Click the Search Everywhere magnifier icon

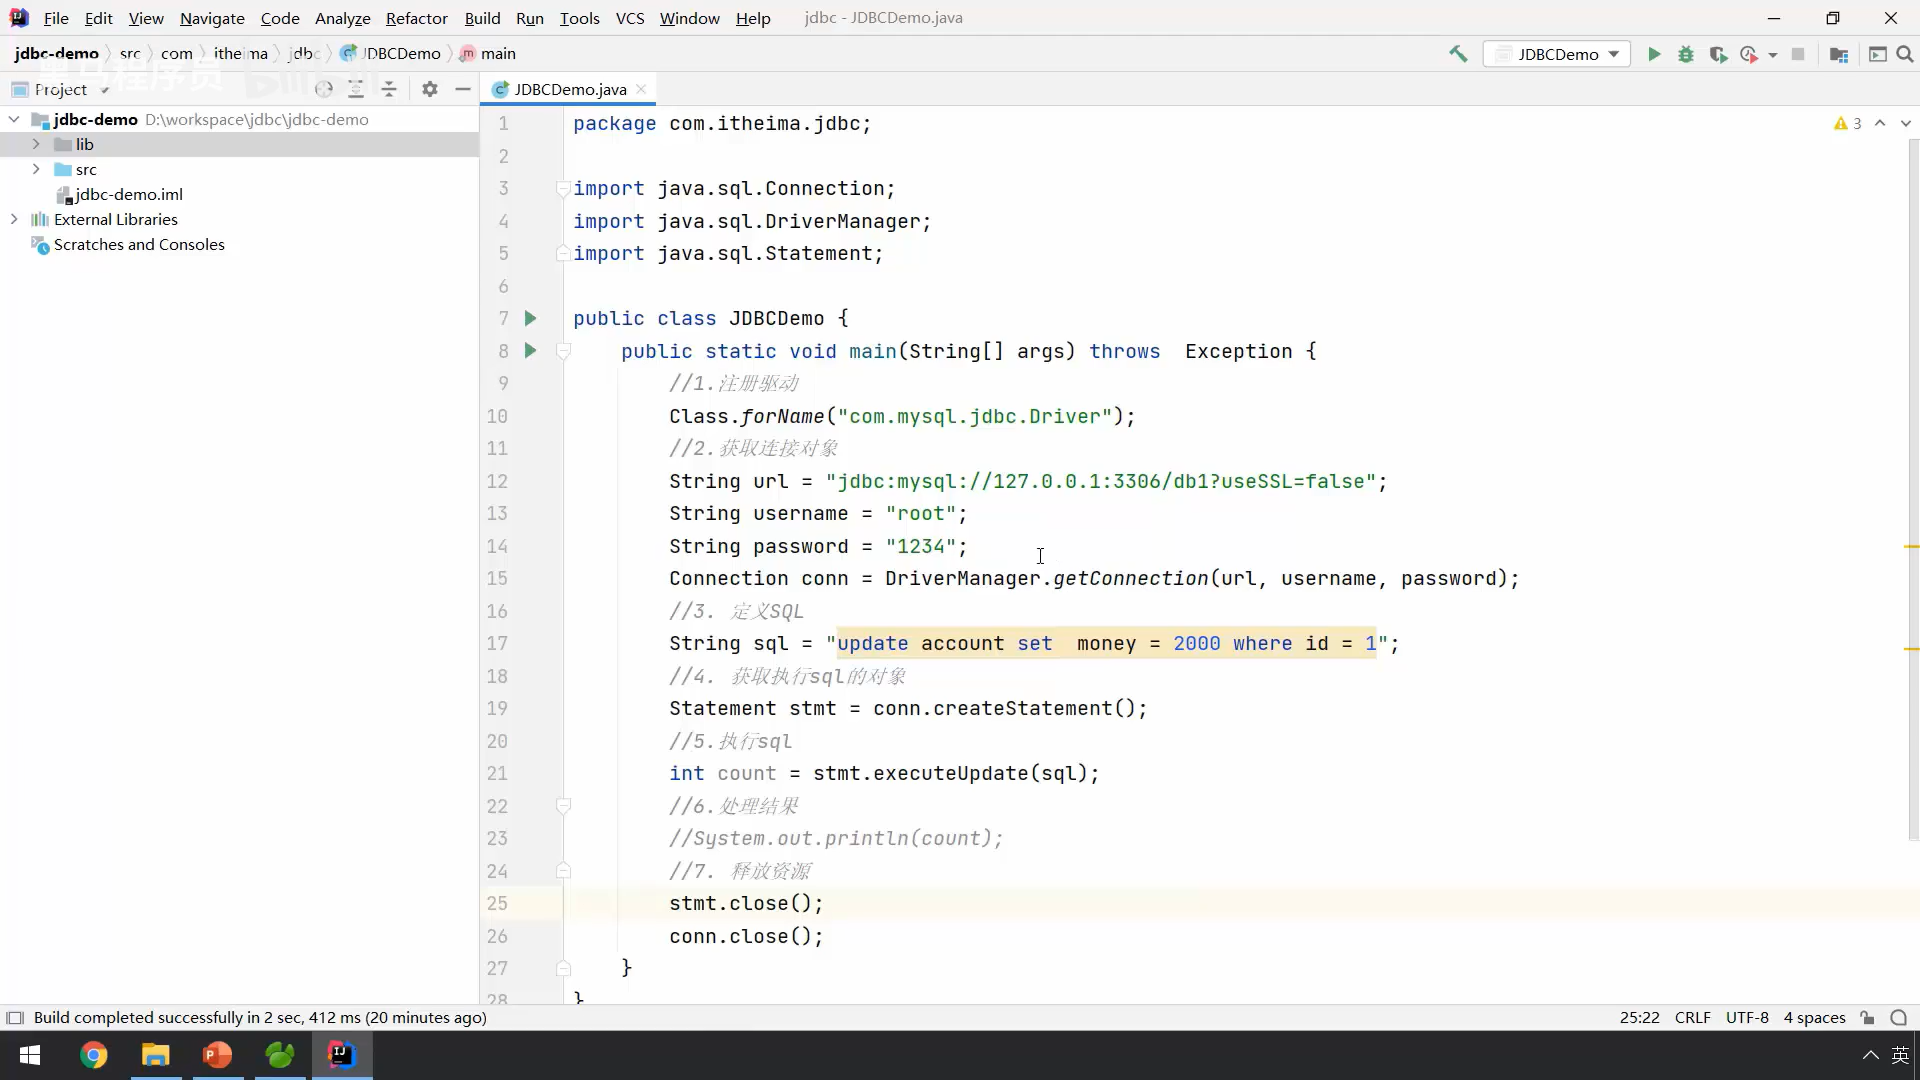coord(1905,54)
